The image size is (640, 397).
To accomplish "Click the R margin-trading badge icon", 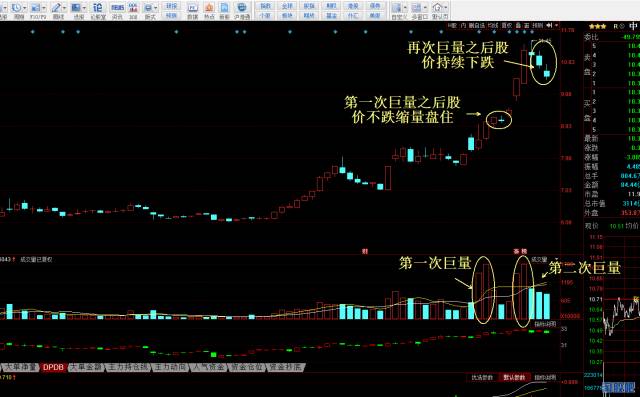I will [x=616, y=27].
